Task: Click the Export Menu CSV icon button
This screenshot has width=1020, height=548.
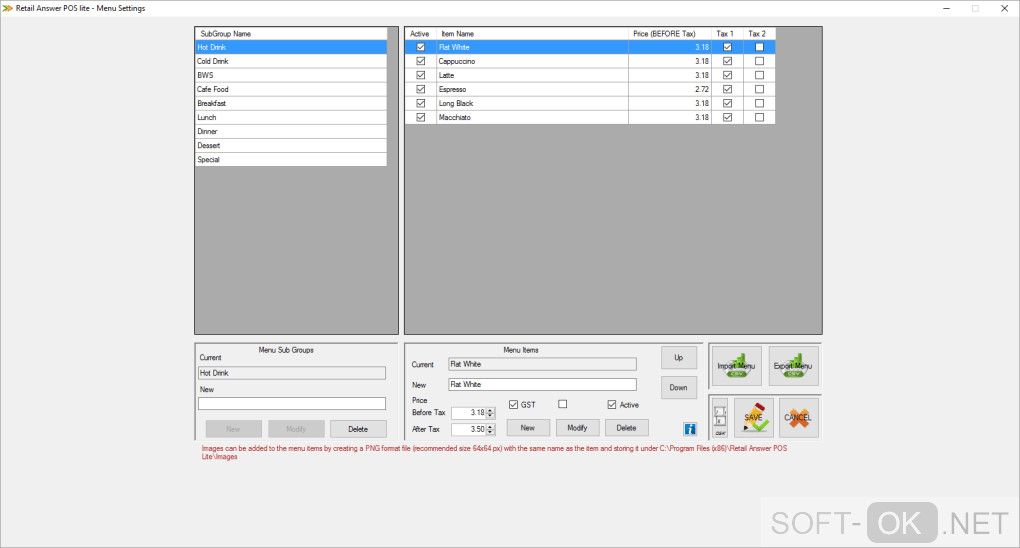Action: coord(793,366)
